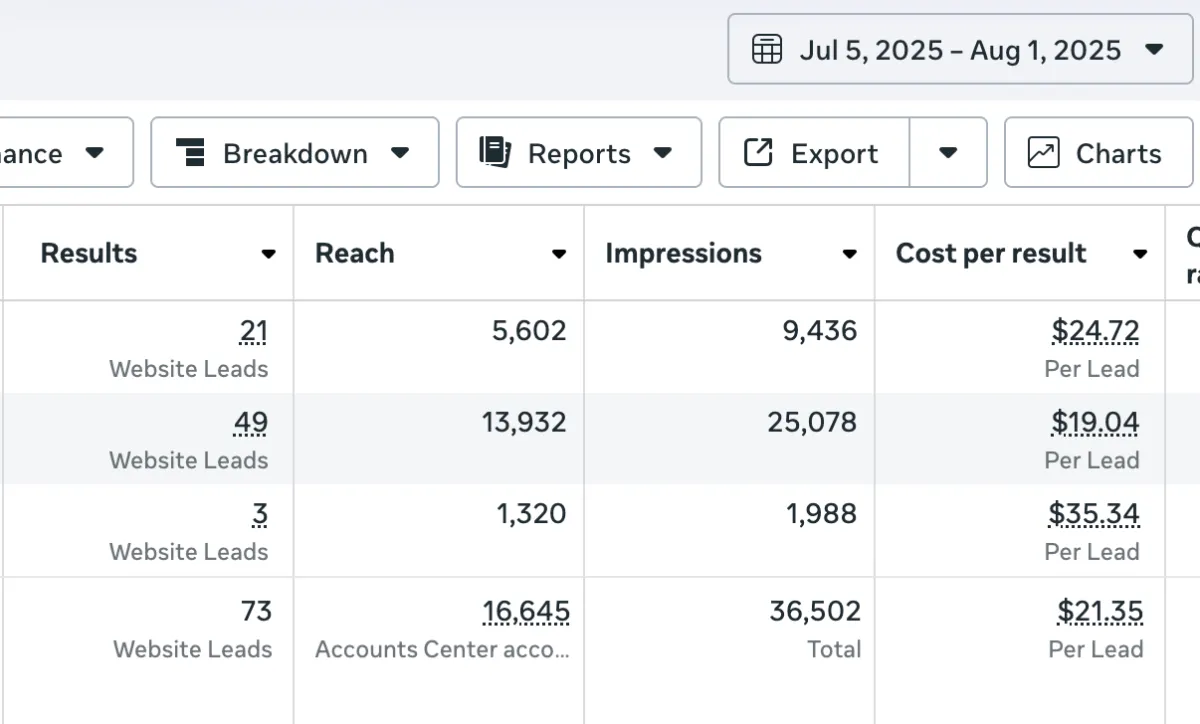Sort by the "Impressions" header label

(683, 253)
